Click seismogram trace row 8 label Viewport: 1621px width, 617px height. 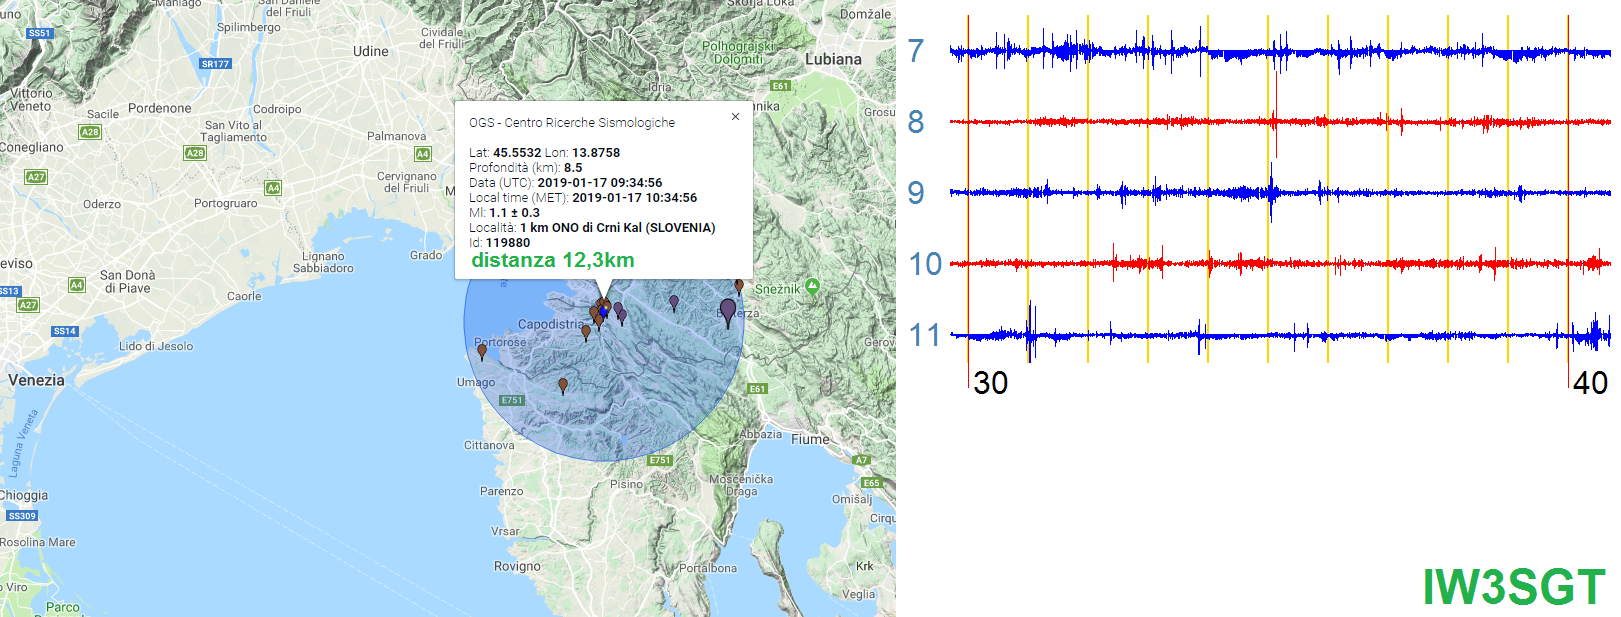coord(916,122)
